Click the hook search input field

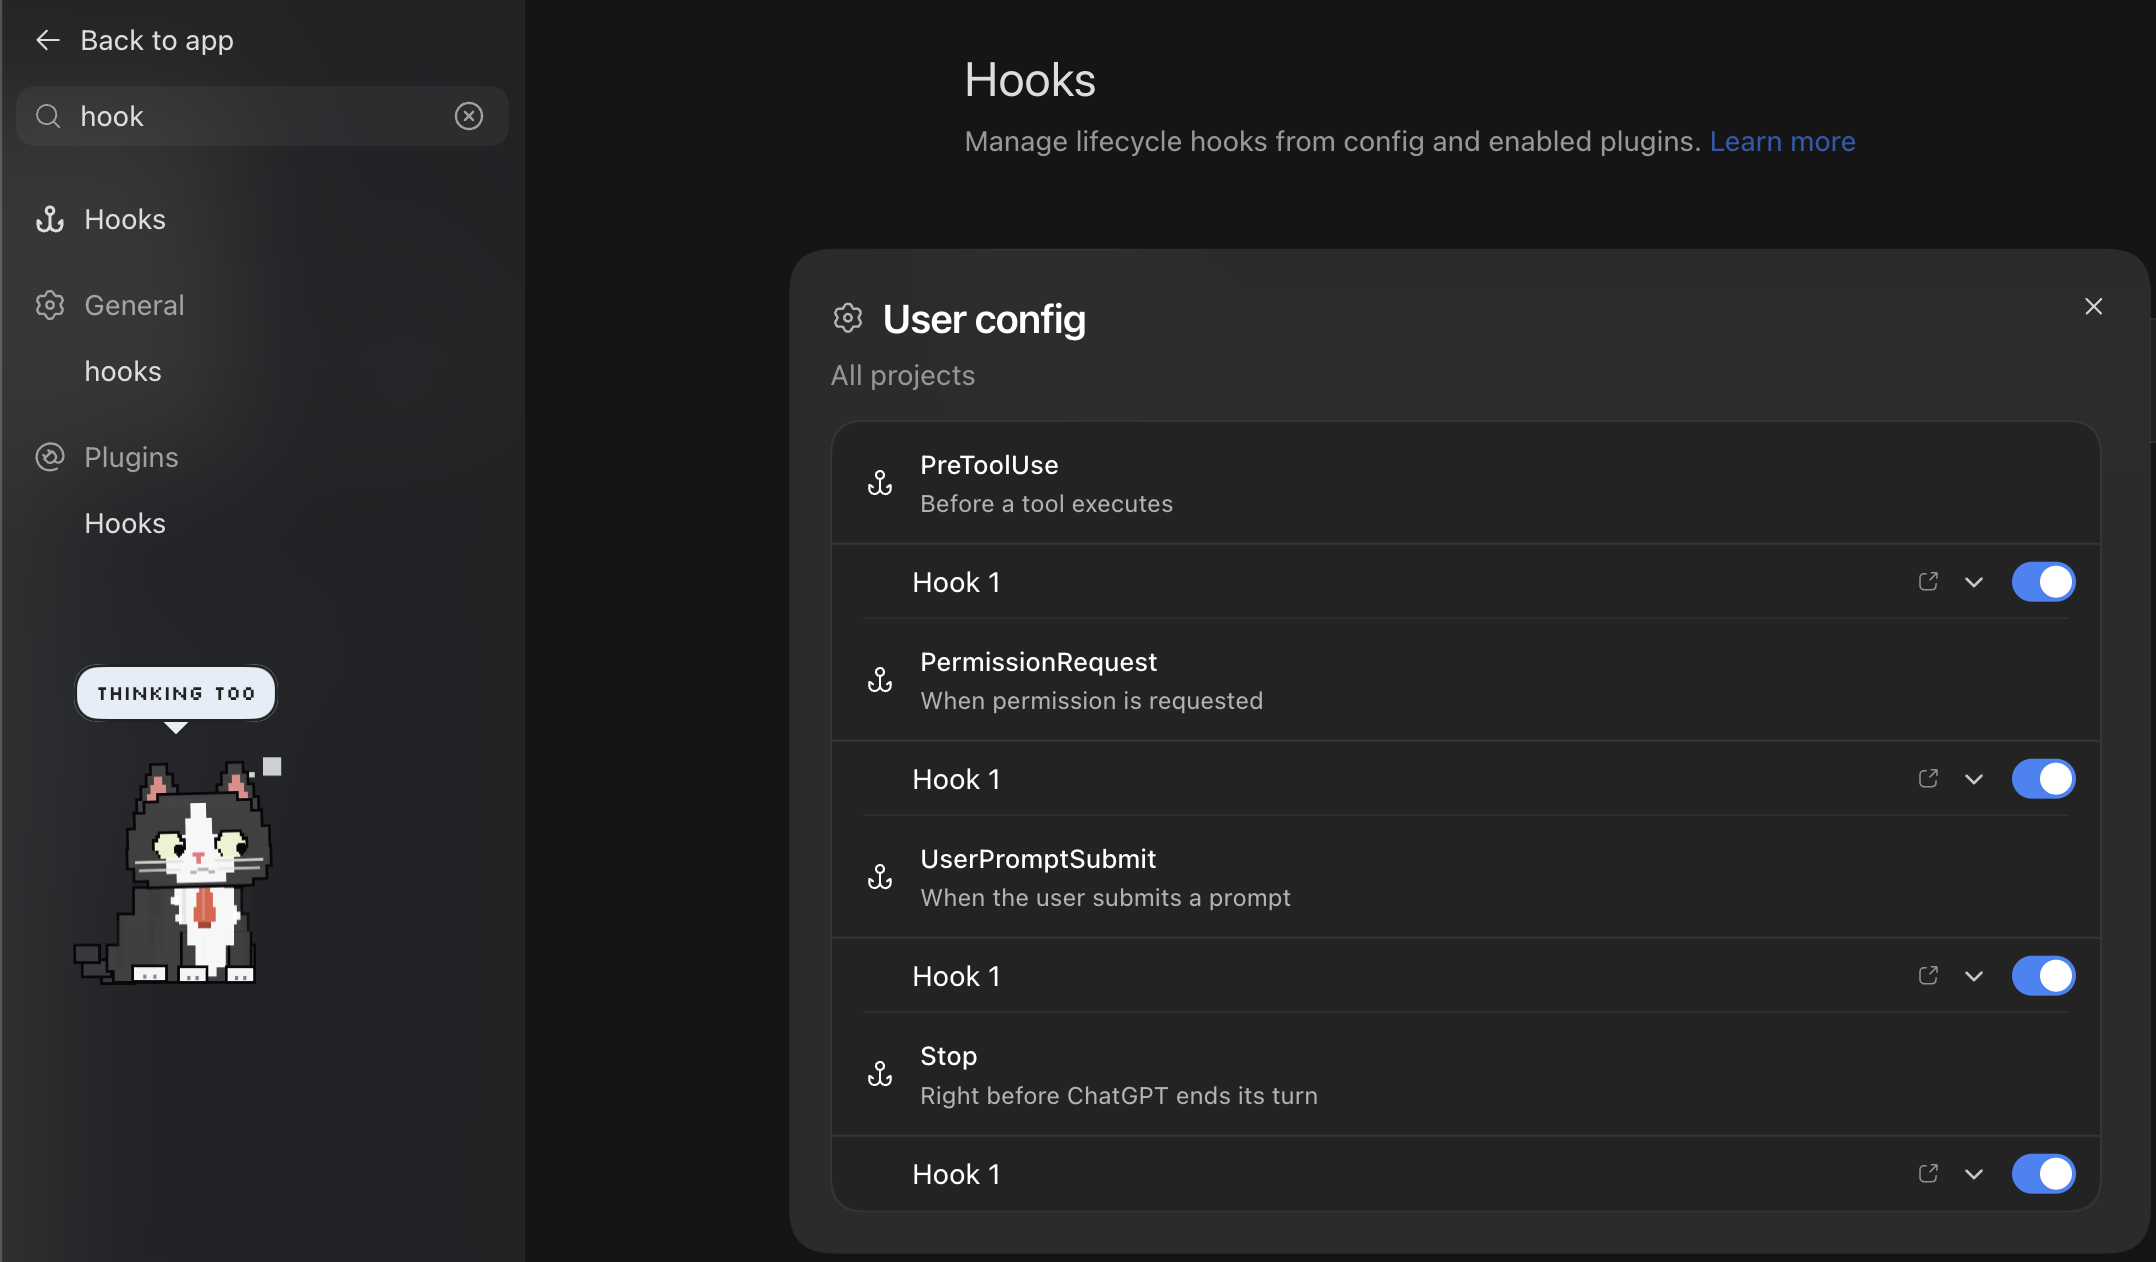262,116
